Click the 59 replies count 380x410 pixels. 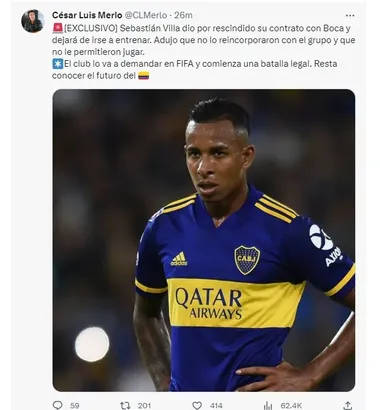tap(75, 406)
